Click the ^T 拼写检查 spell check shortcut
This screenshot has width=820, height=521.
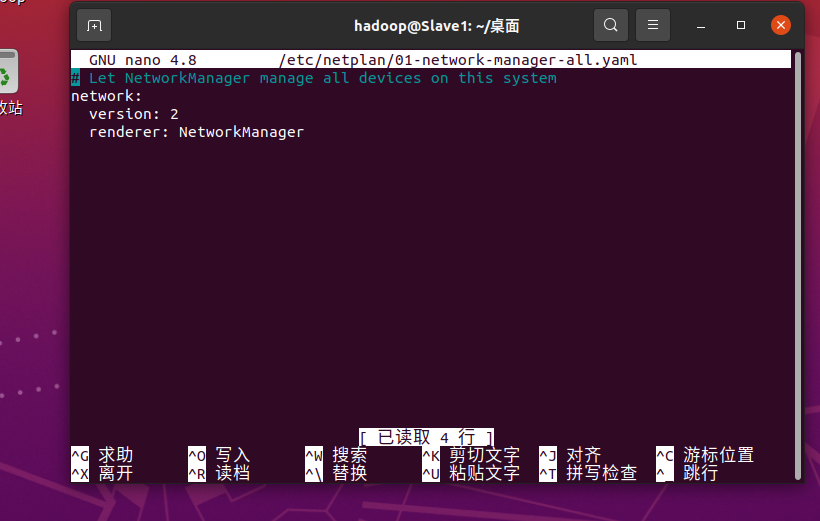click(x=588, y=473)
